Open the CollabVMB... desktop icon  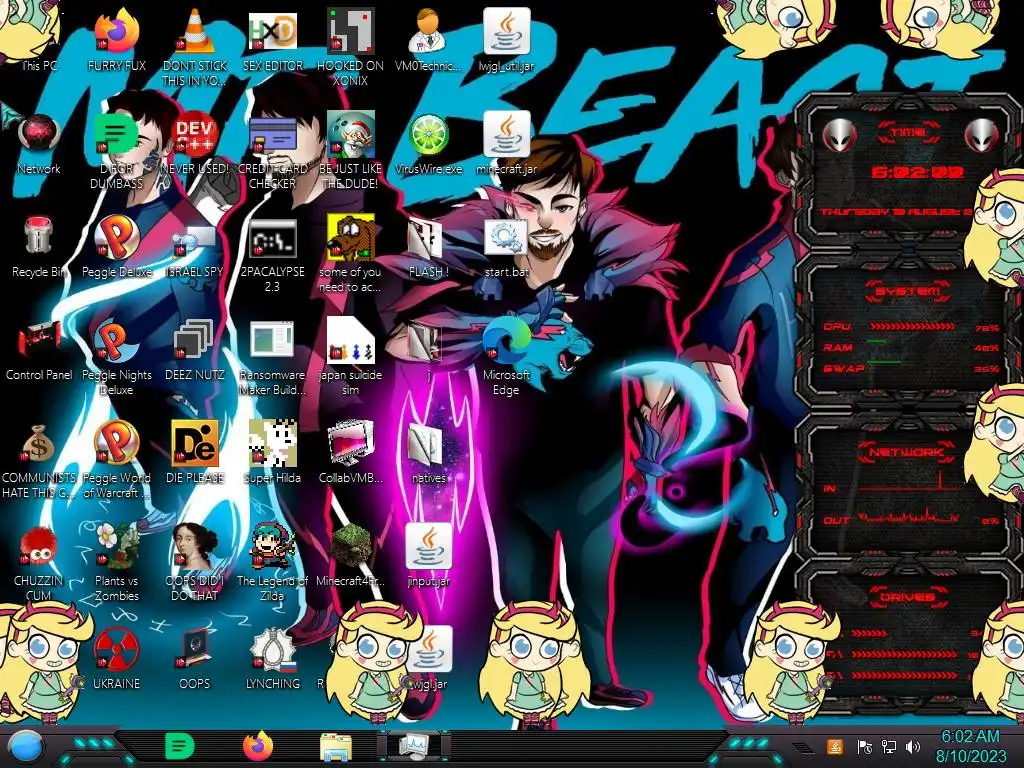pos(351,452)
